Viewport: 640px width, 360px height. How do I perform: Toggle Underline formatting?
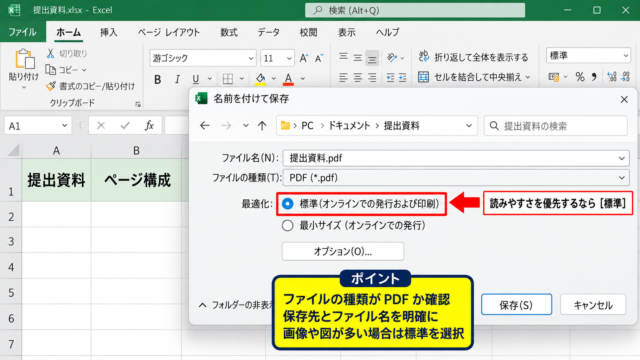click(196, 79)
